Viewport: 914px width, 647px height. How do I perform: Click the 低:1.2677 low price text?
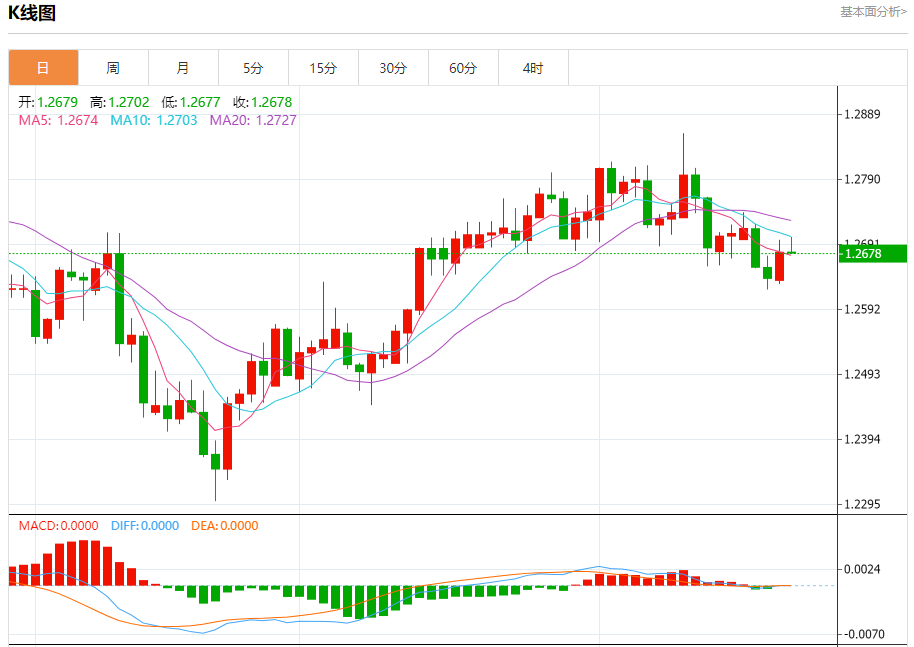pos(191,102)
